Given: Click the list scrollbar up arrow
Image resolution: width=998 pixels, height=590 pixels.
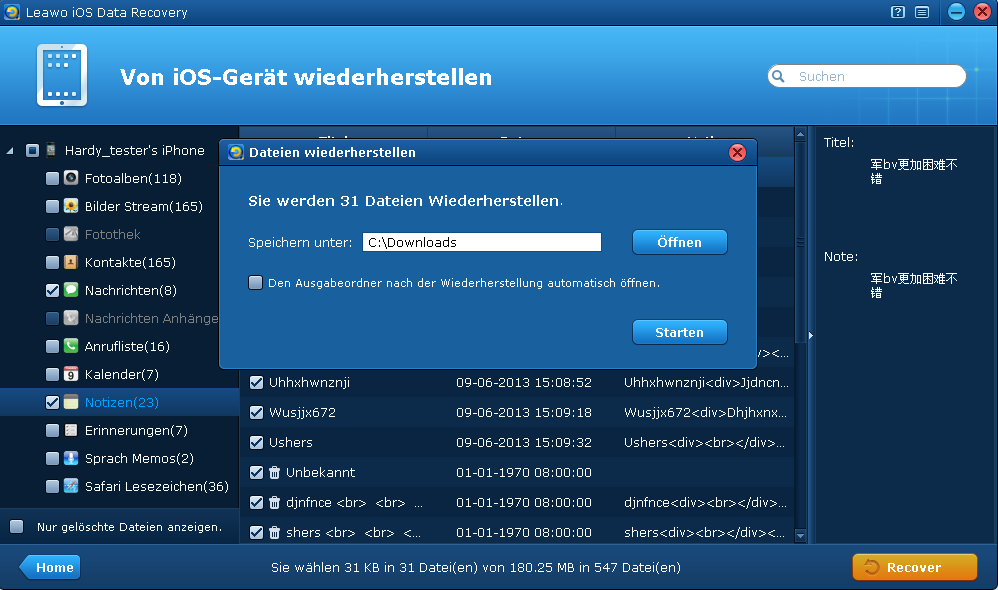Looking at the screenshot, I should click(801, 134).
